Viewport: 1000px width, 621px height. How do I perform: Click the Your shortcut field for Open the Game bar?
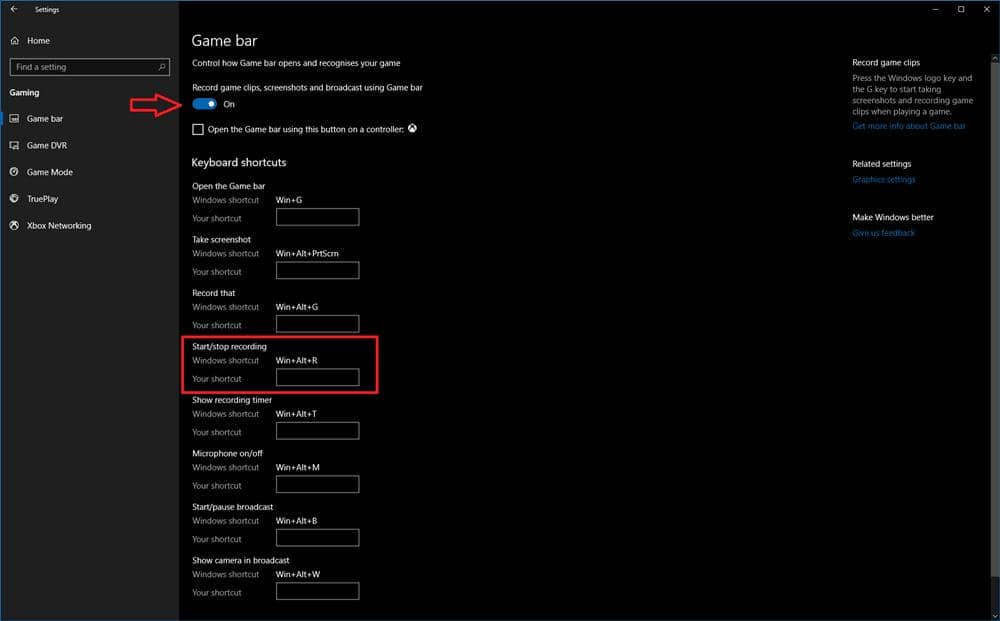317,216
